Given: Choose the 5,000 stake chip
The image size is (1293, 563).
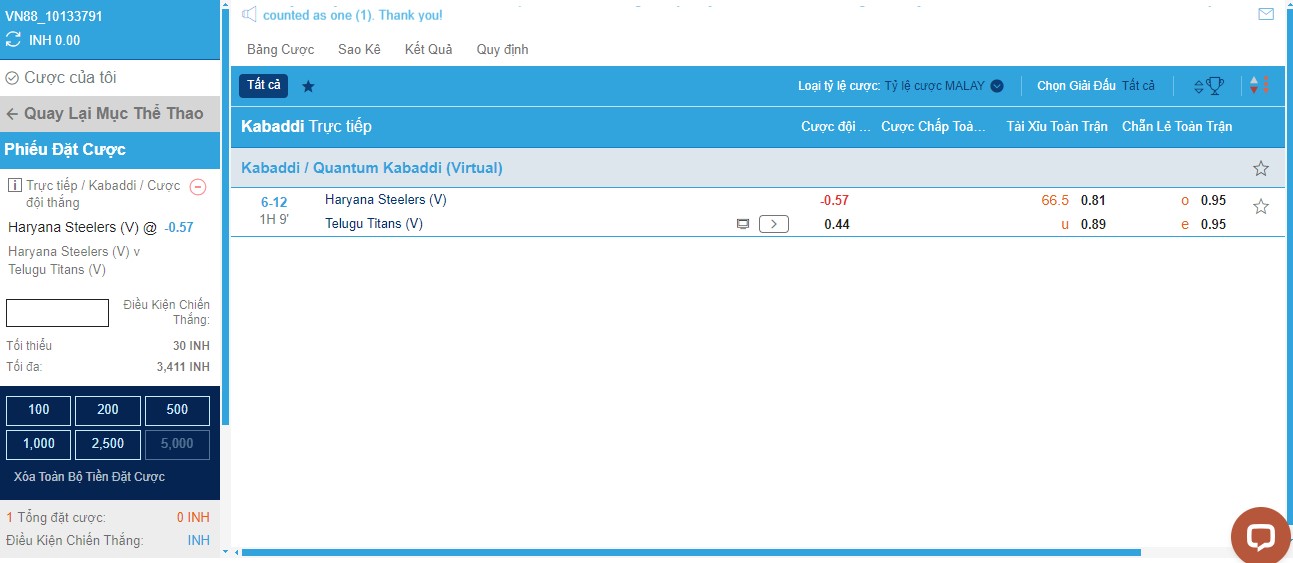Looking at the screenshot, I should [177, 444].
